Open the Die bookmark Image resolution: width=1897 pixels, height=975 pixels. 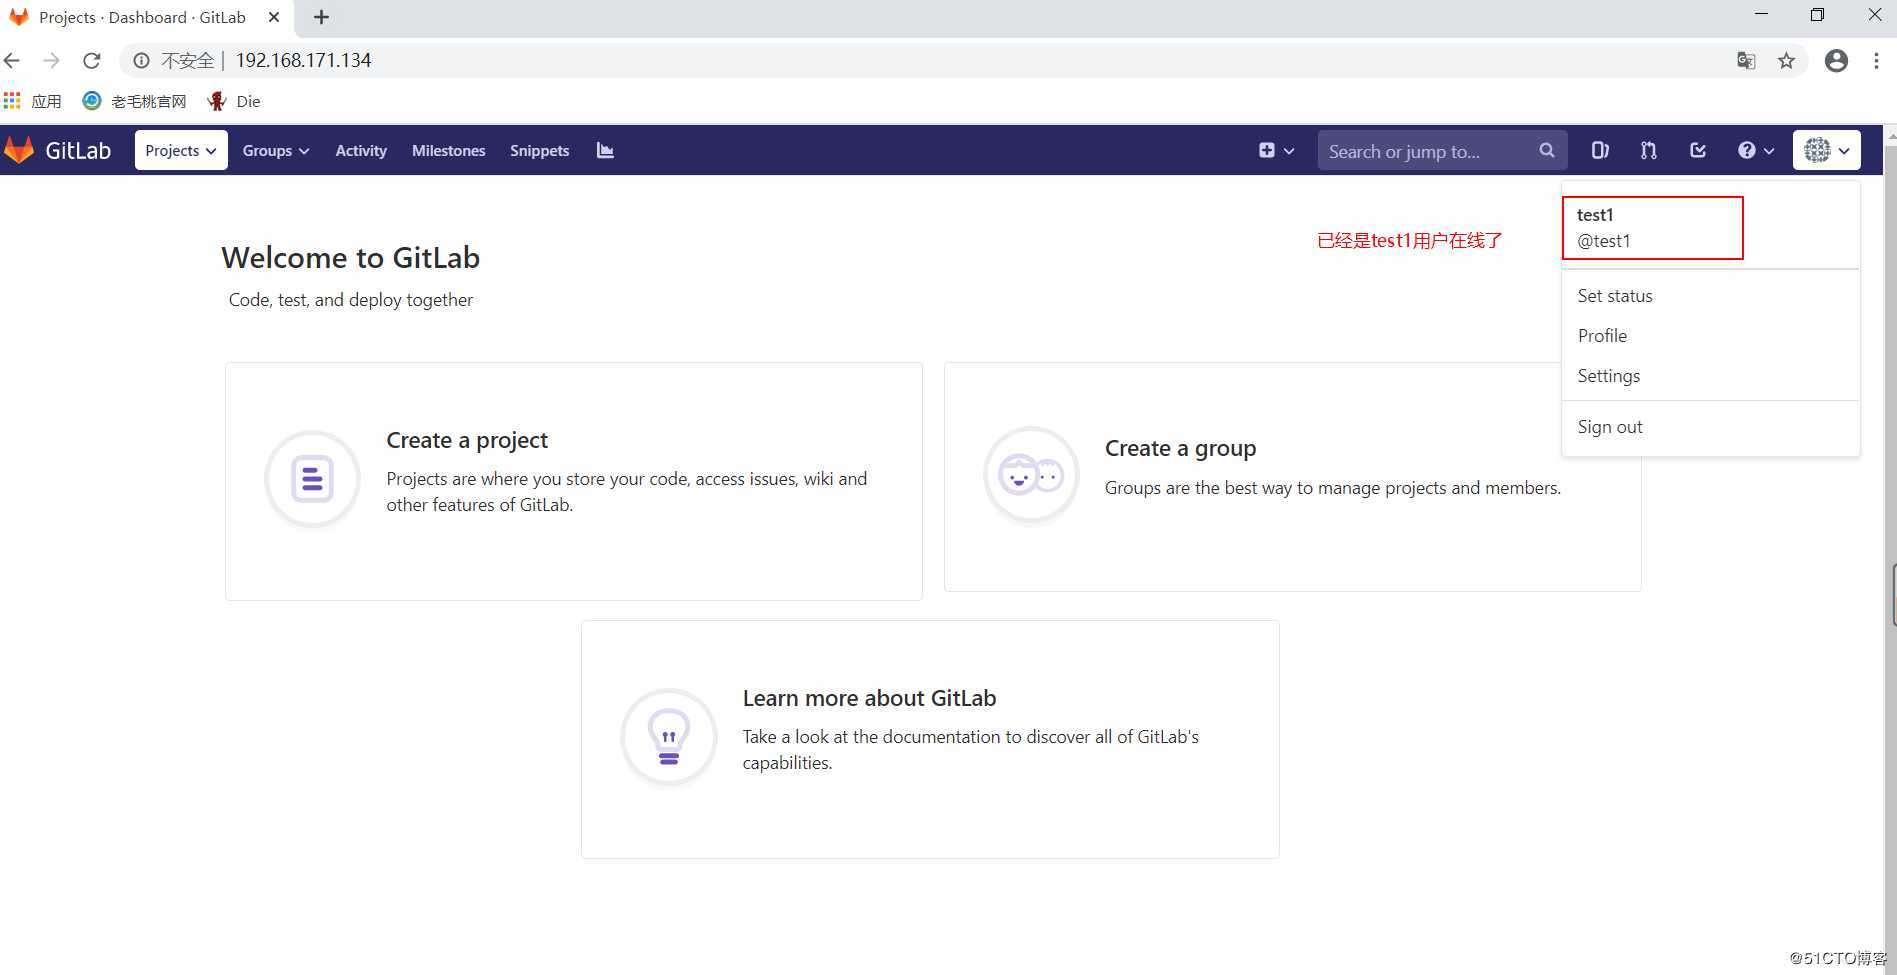(234, 101)
